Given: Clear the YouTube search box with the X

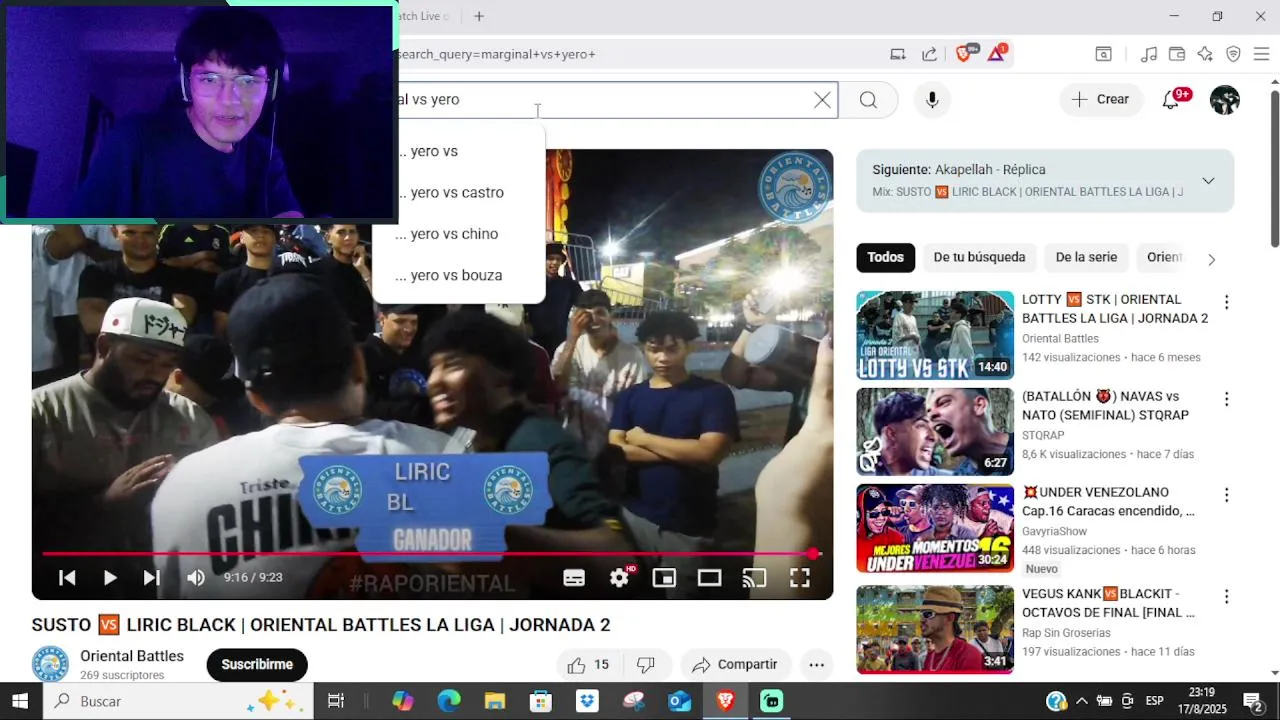Looking at the screenshot, I should click(x=822, y=100).
